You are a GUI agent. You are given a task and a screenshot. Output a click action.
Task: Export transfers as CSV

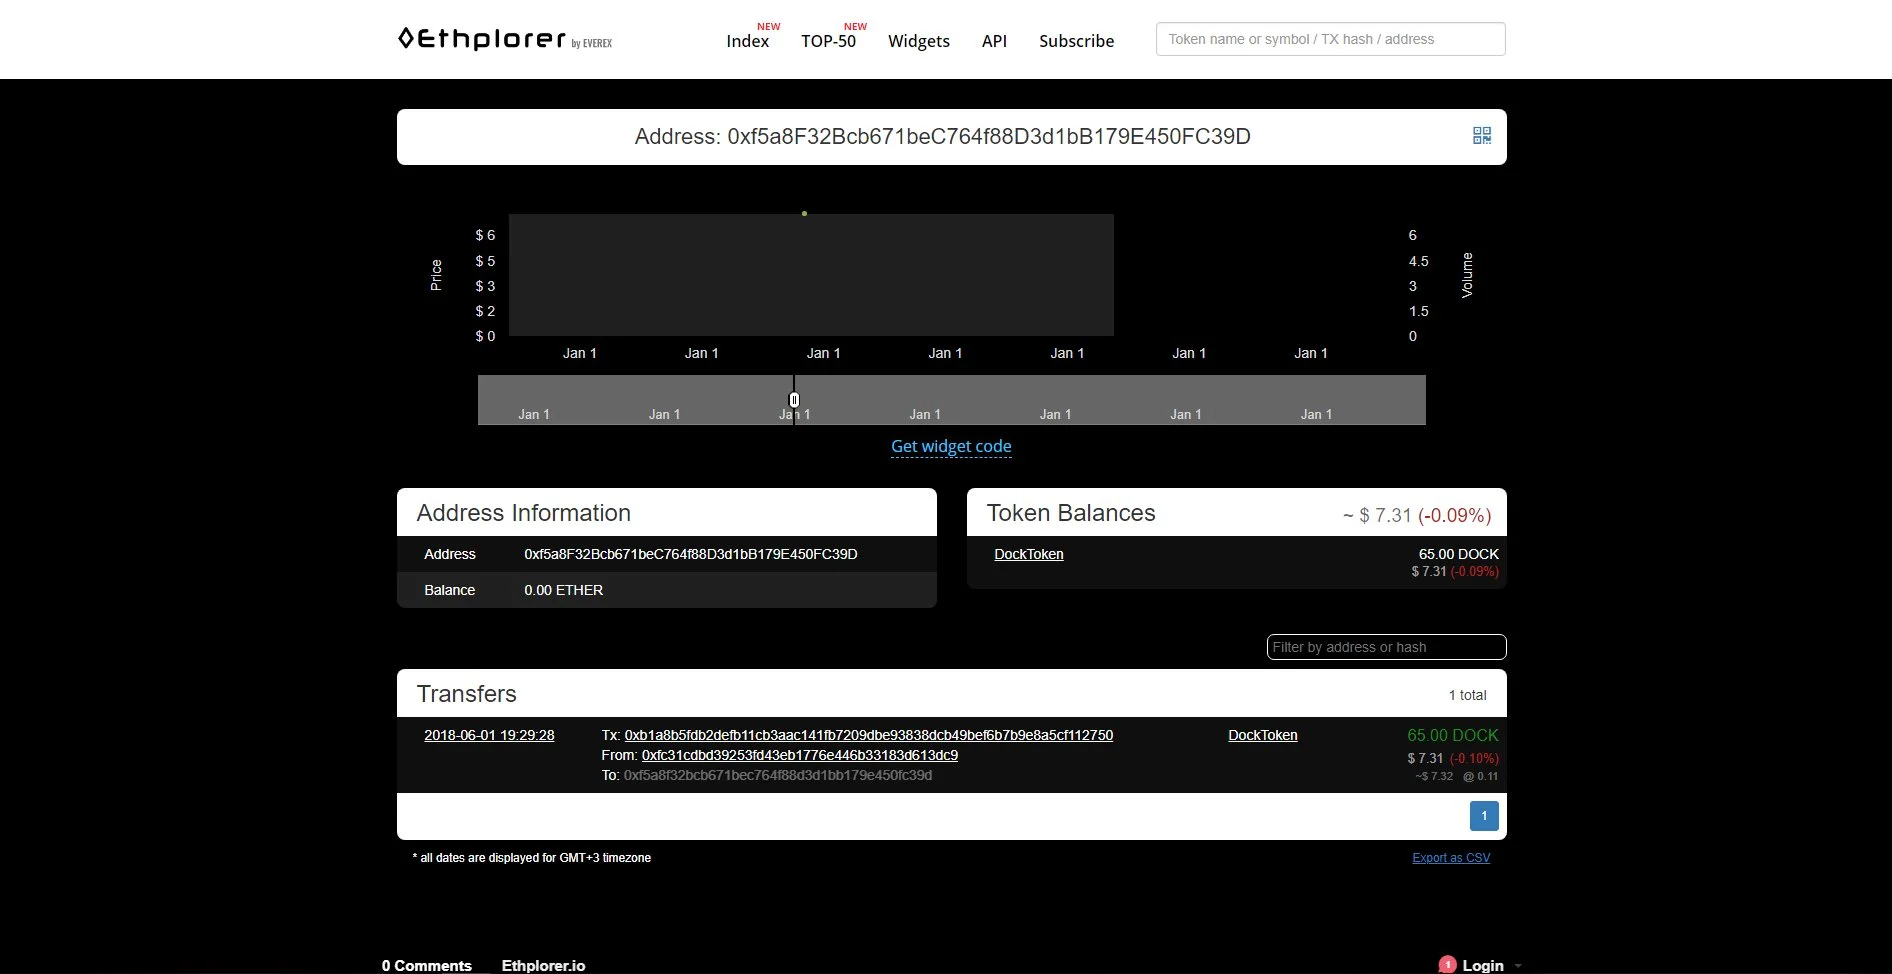tap(1451, 858)
